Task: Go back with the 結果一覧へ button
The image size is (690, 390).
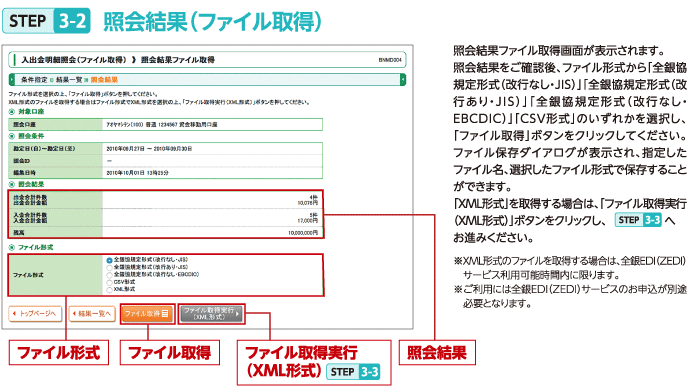Action: pos(92,314)
